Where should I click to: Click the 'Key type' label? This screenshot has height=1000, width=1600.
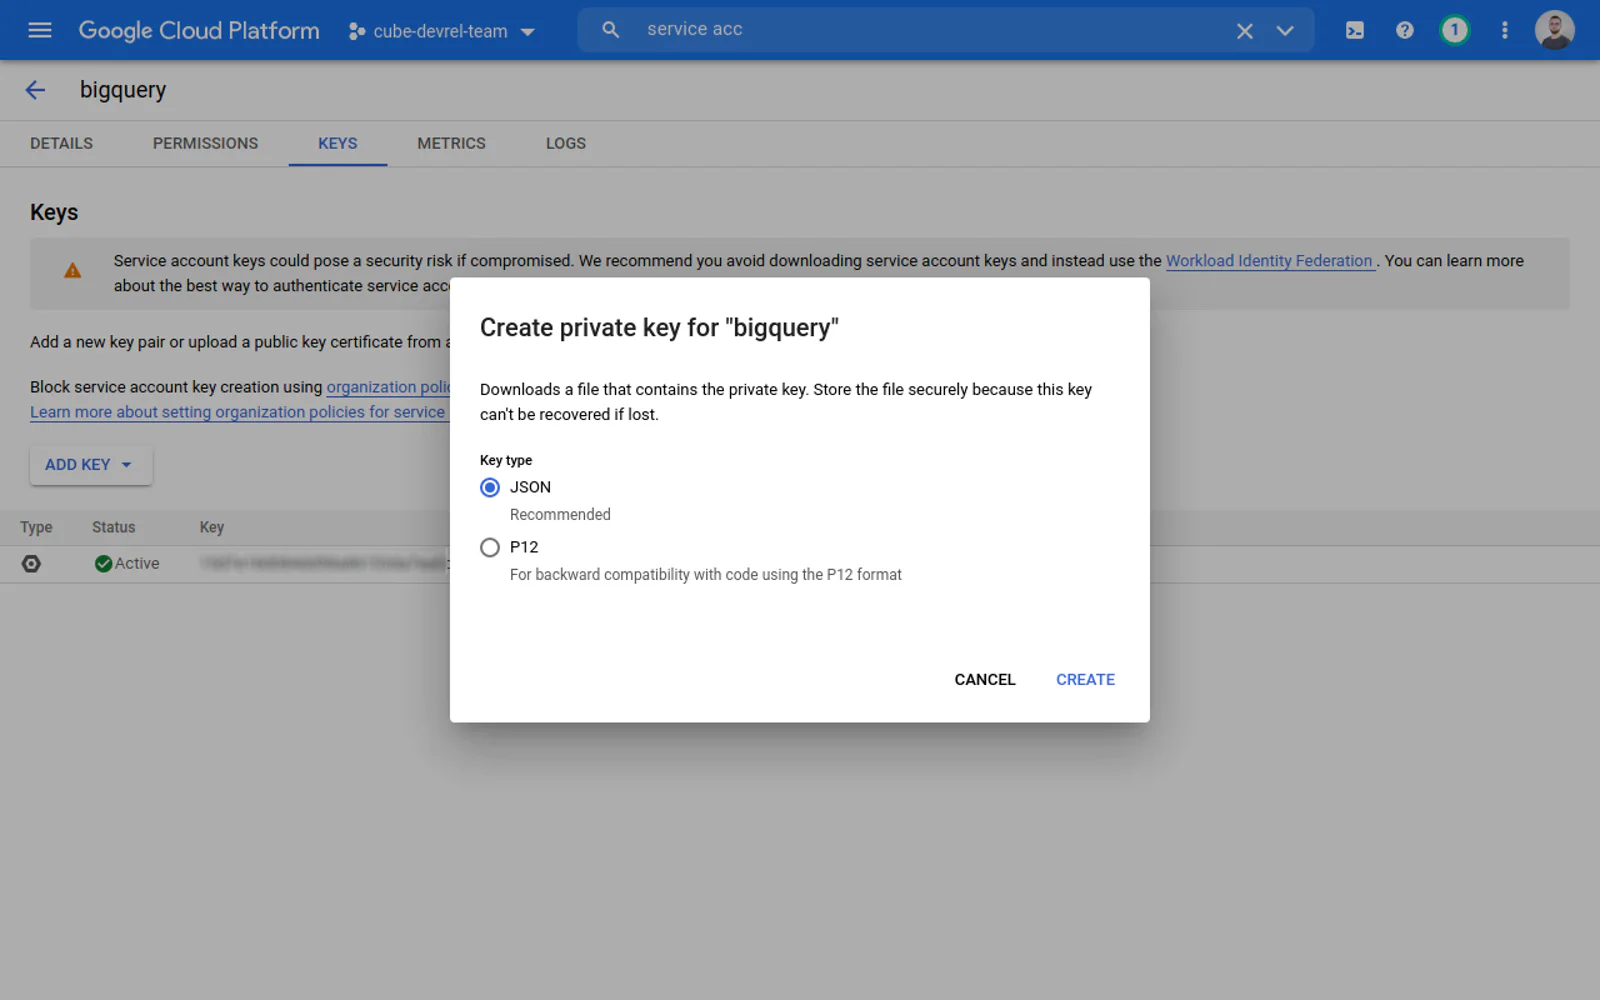click(x=506, y=460)
